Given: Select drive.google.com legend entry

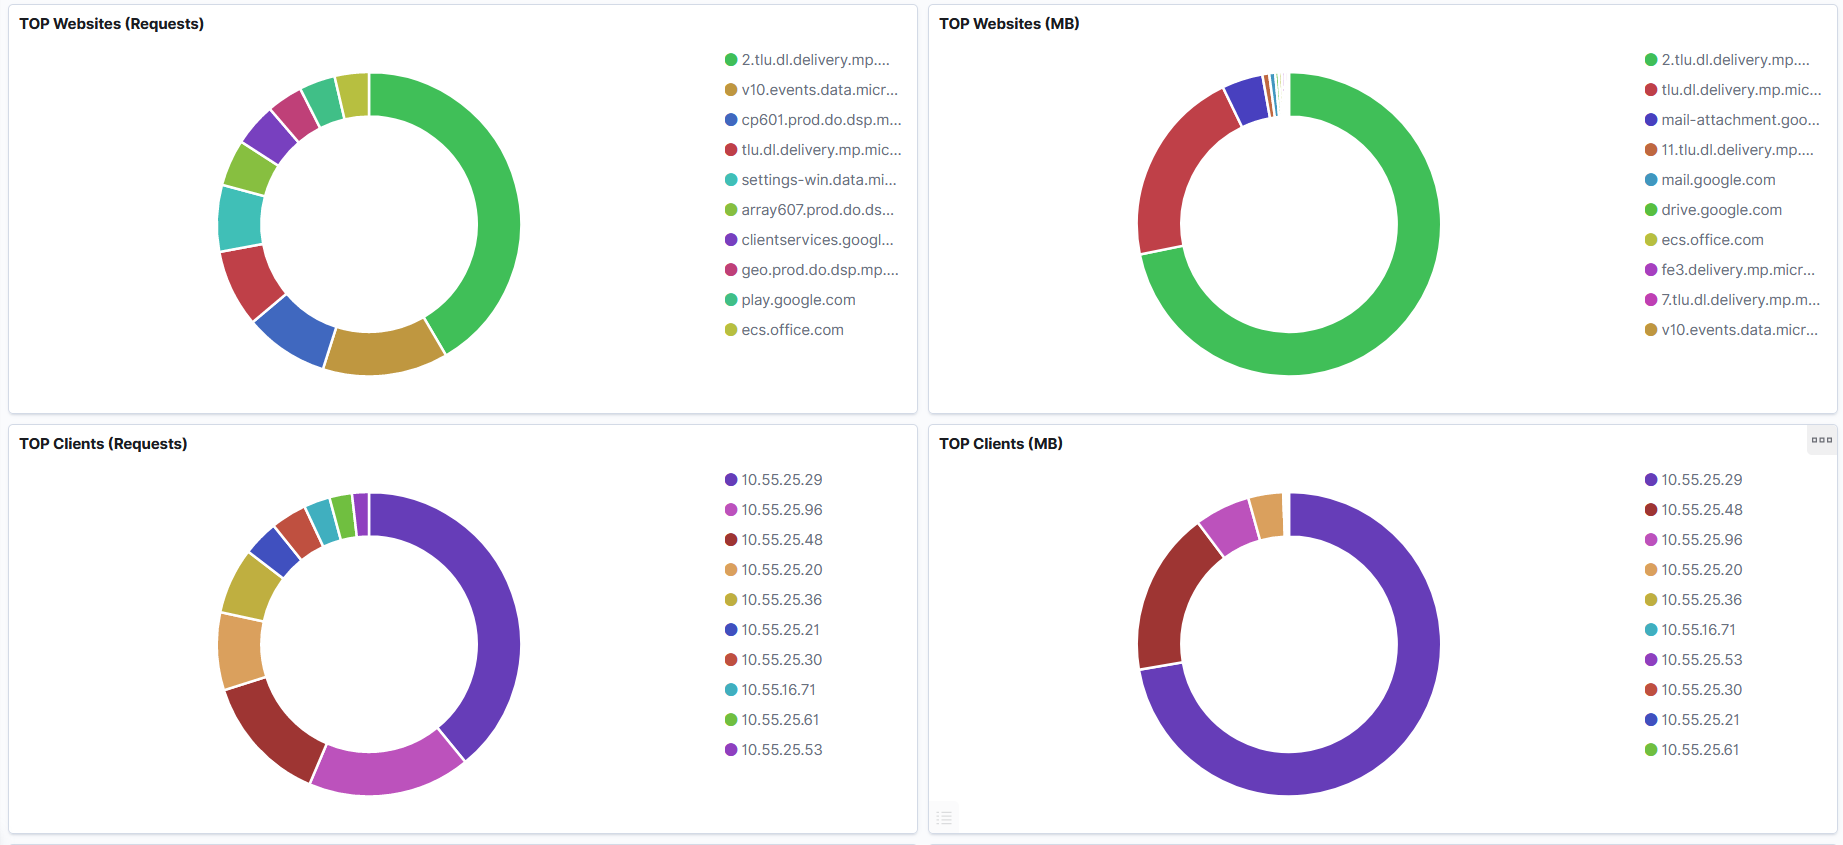Looking at the screenshot, I should (1714, 210).
